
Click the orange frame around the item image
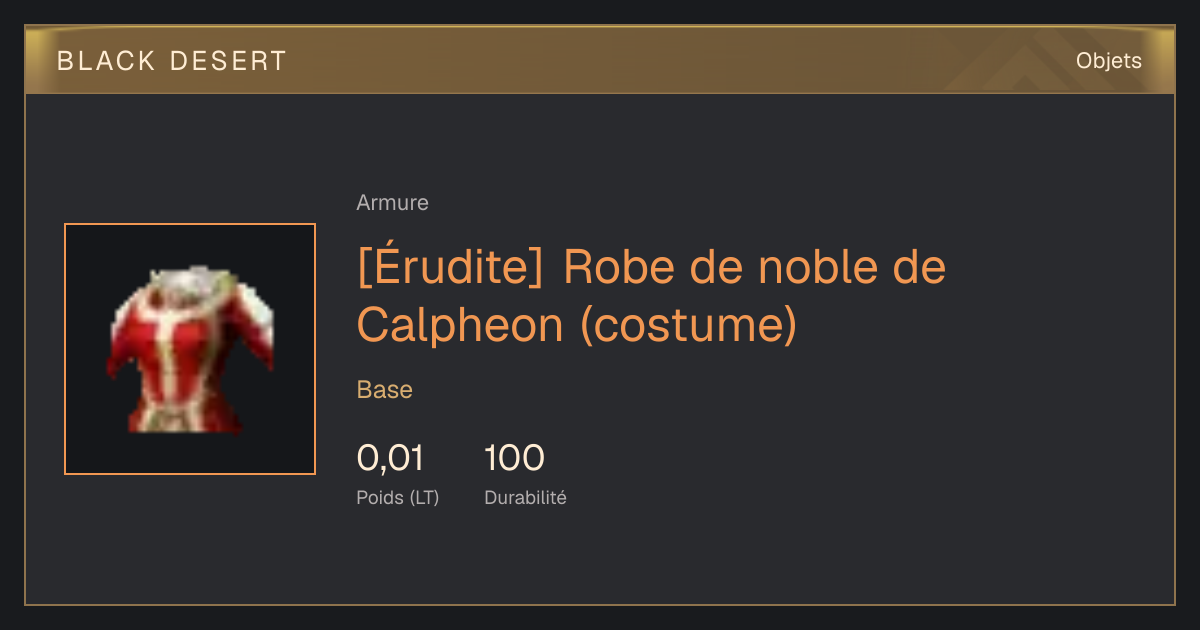(190, 349)
